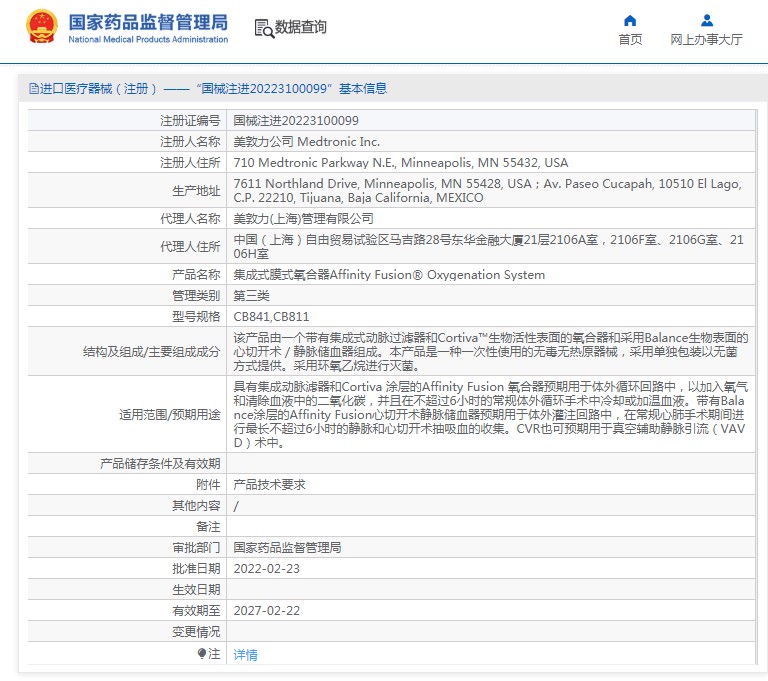Click the 国家药品监督管理局 site title
The height and width of the screenshot is (681, 768).
[148, 21]
